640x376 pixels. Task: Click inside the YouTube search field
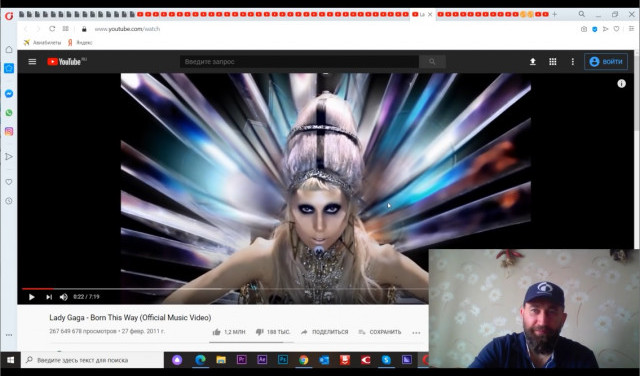point(299,62)
